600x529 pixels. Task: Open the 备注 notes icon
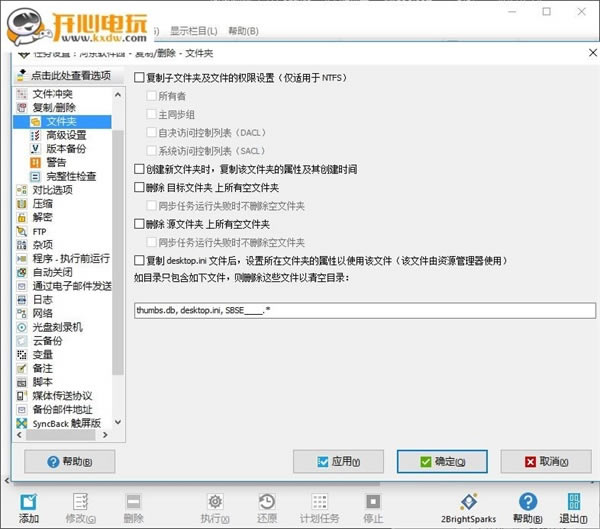[x=22, y=368]
